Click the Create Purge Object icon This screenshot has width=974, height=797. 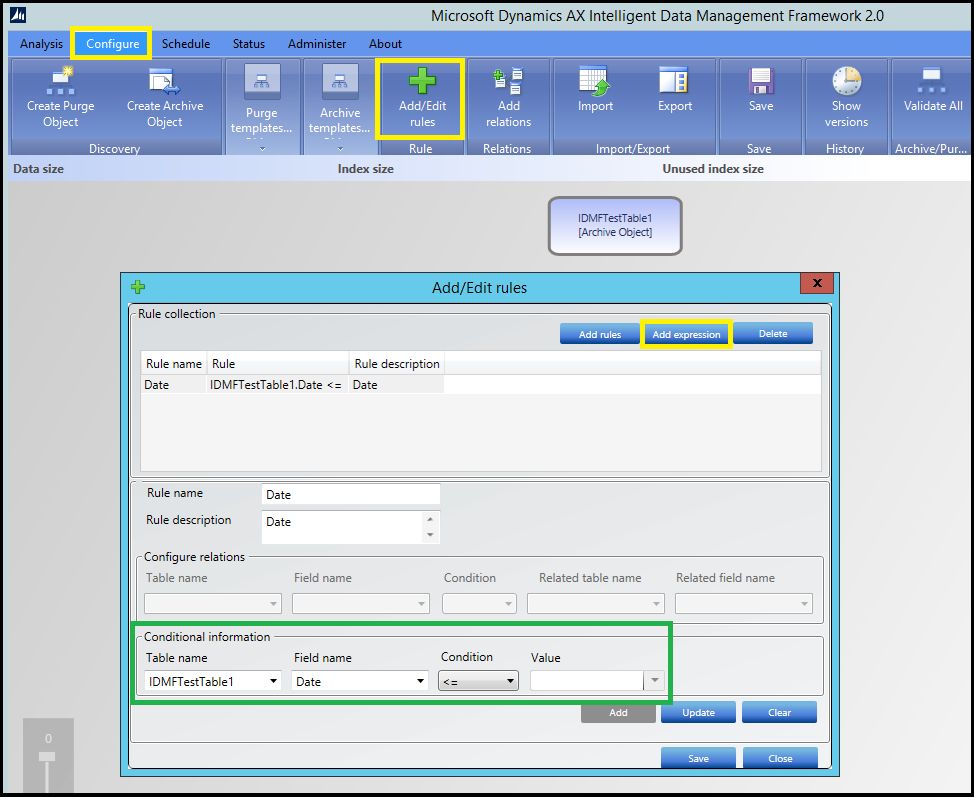click(60, 81)
